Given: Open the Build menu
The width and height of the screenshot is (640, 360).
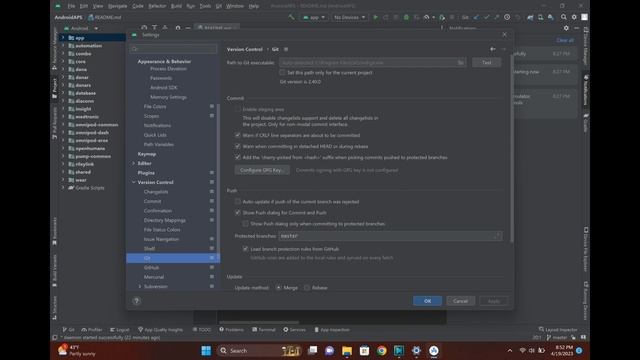Looking at the screenshot, I should pyautogui.click(x=176, y=6).
